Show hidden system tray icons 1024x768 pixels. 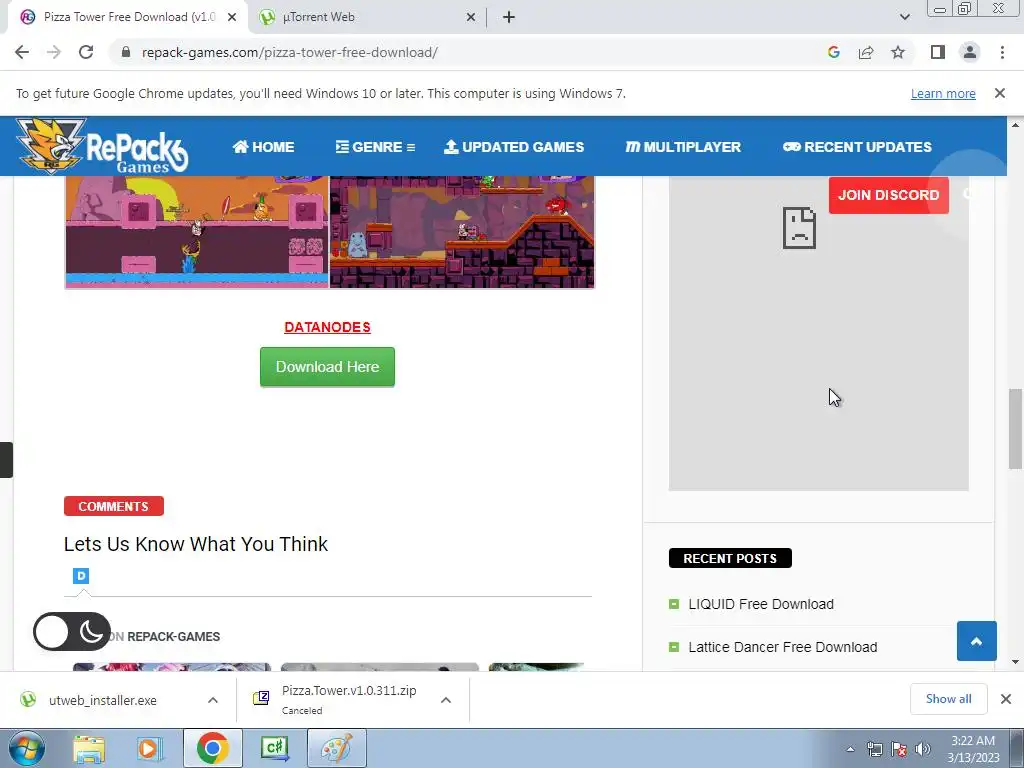point(850,749)
